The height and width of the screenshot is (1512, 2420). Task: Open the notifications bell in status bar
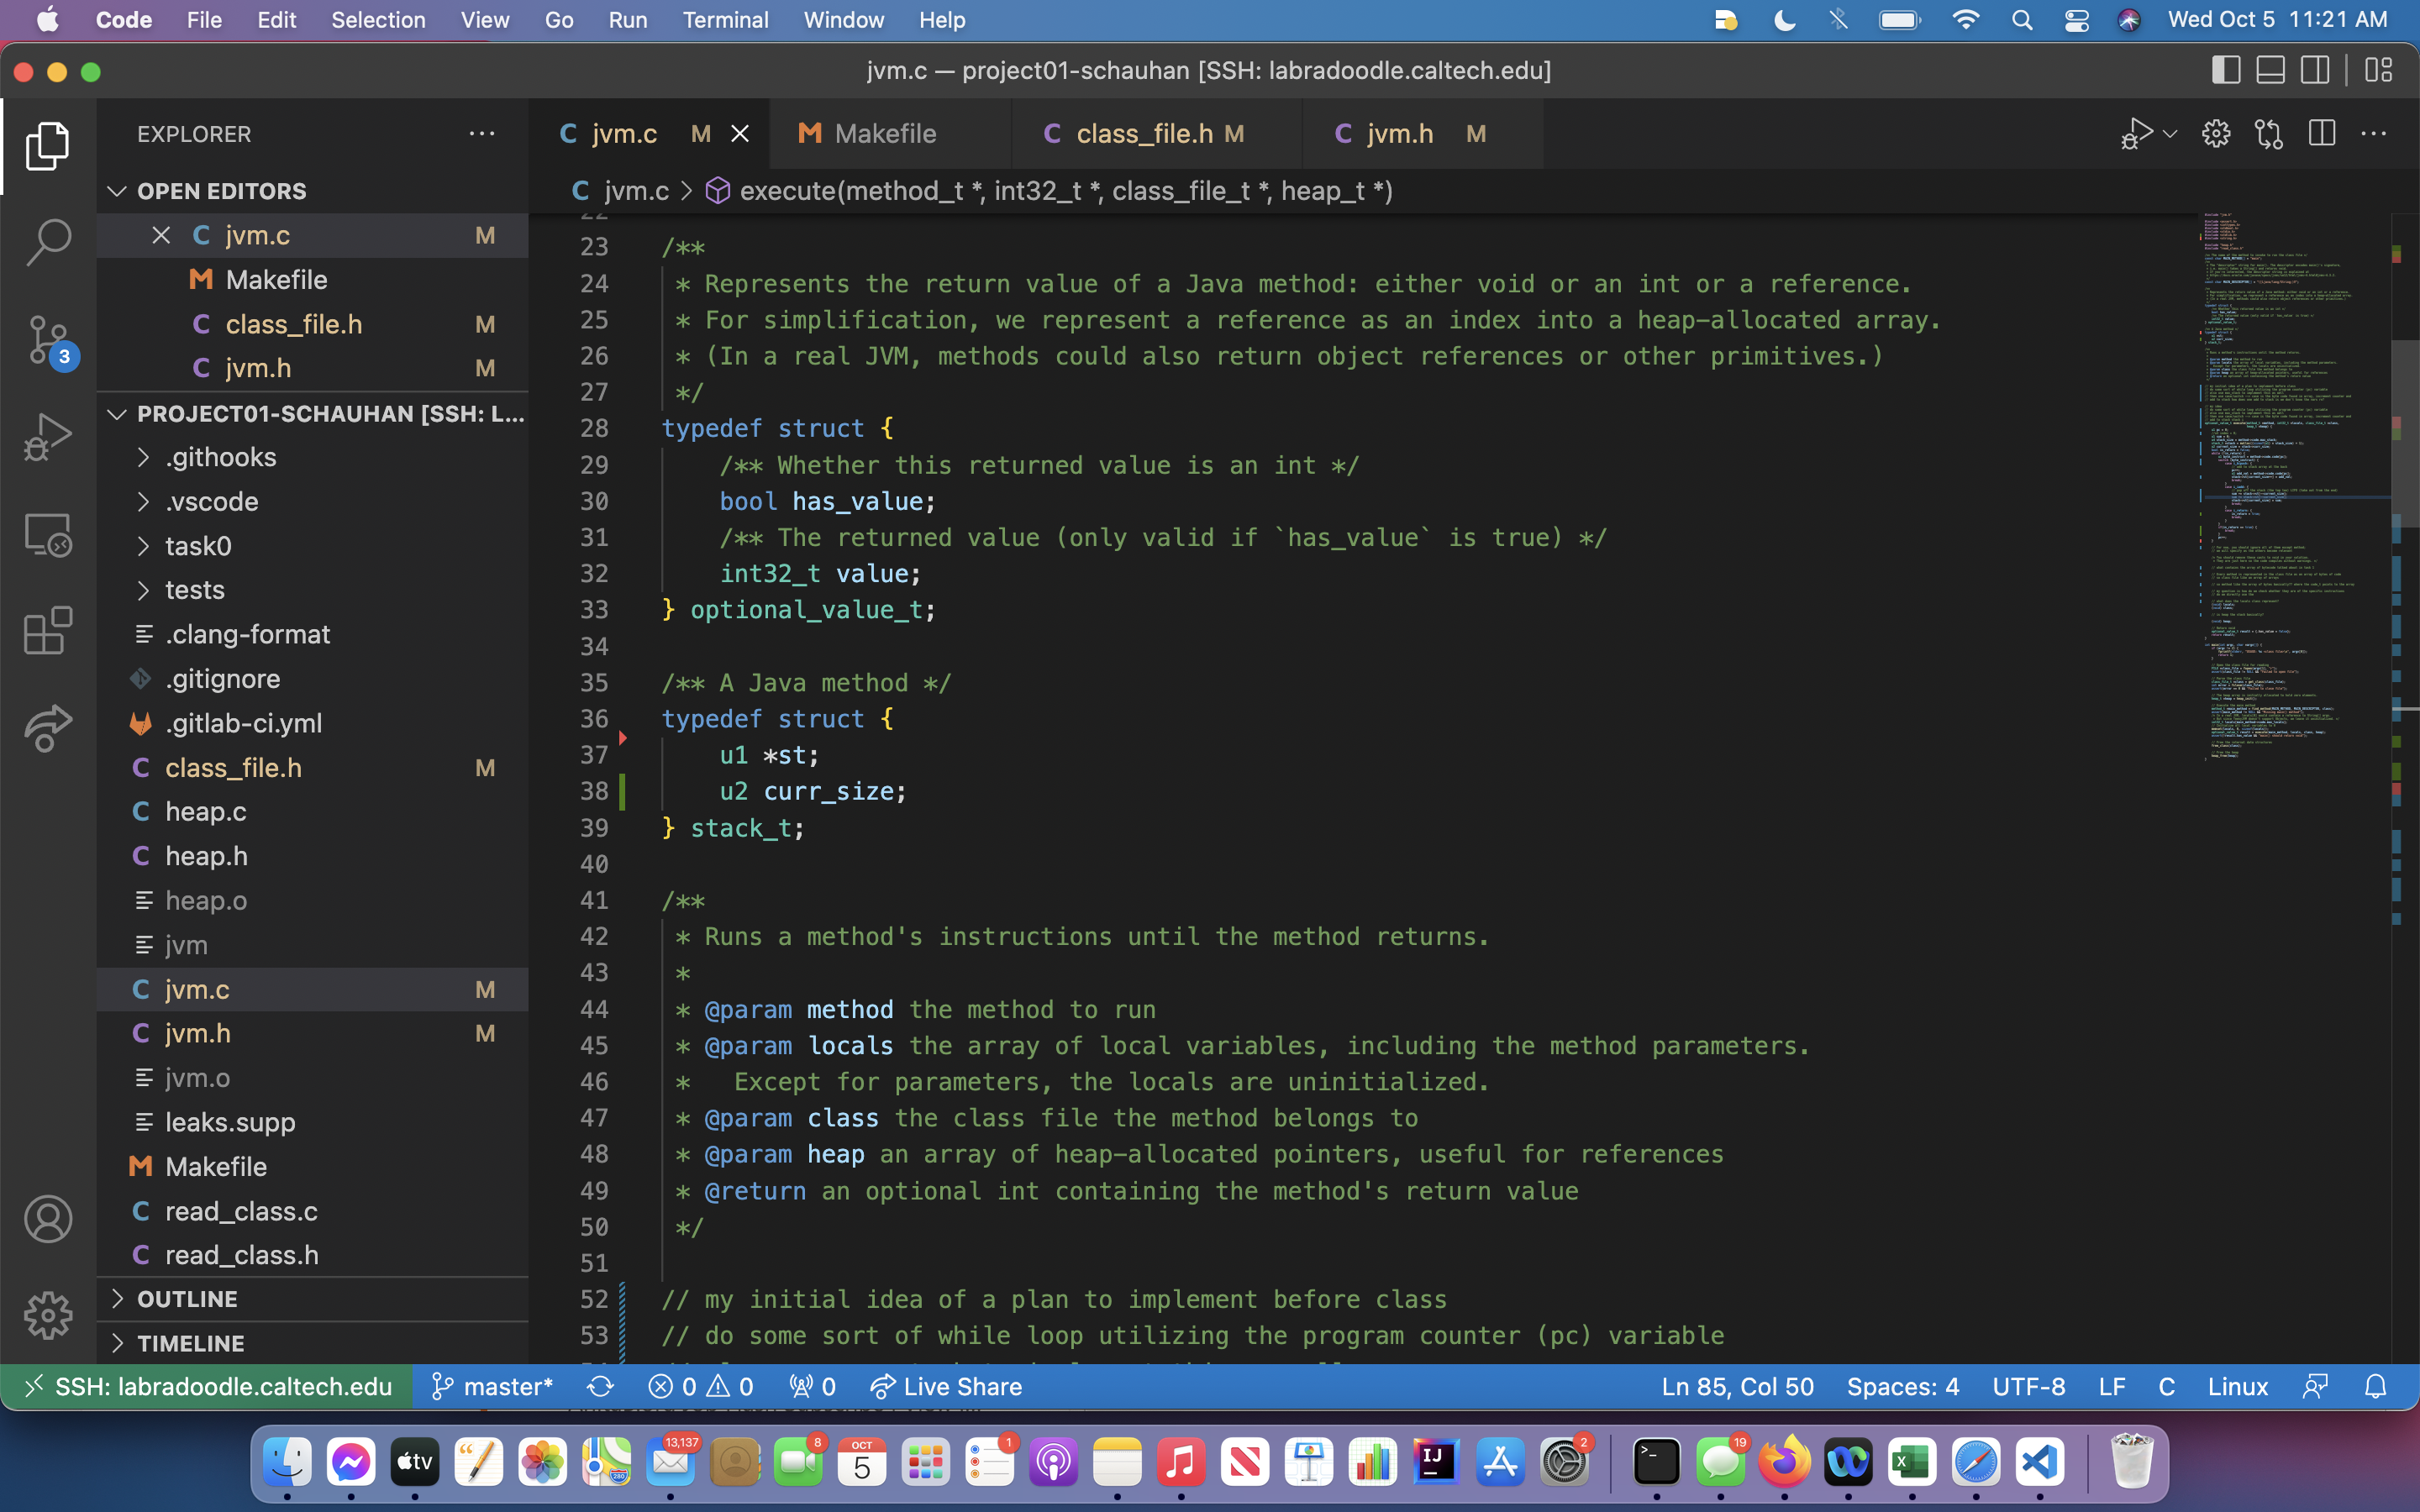point(2375,1387)
